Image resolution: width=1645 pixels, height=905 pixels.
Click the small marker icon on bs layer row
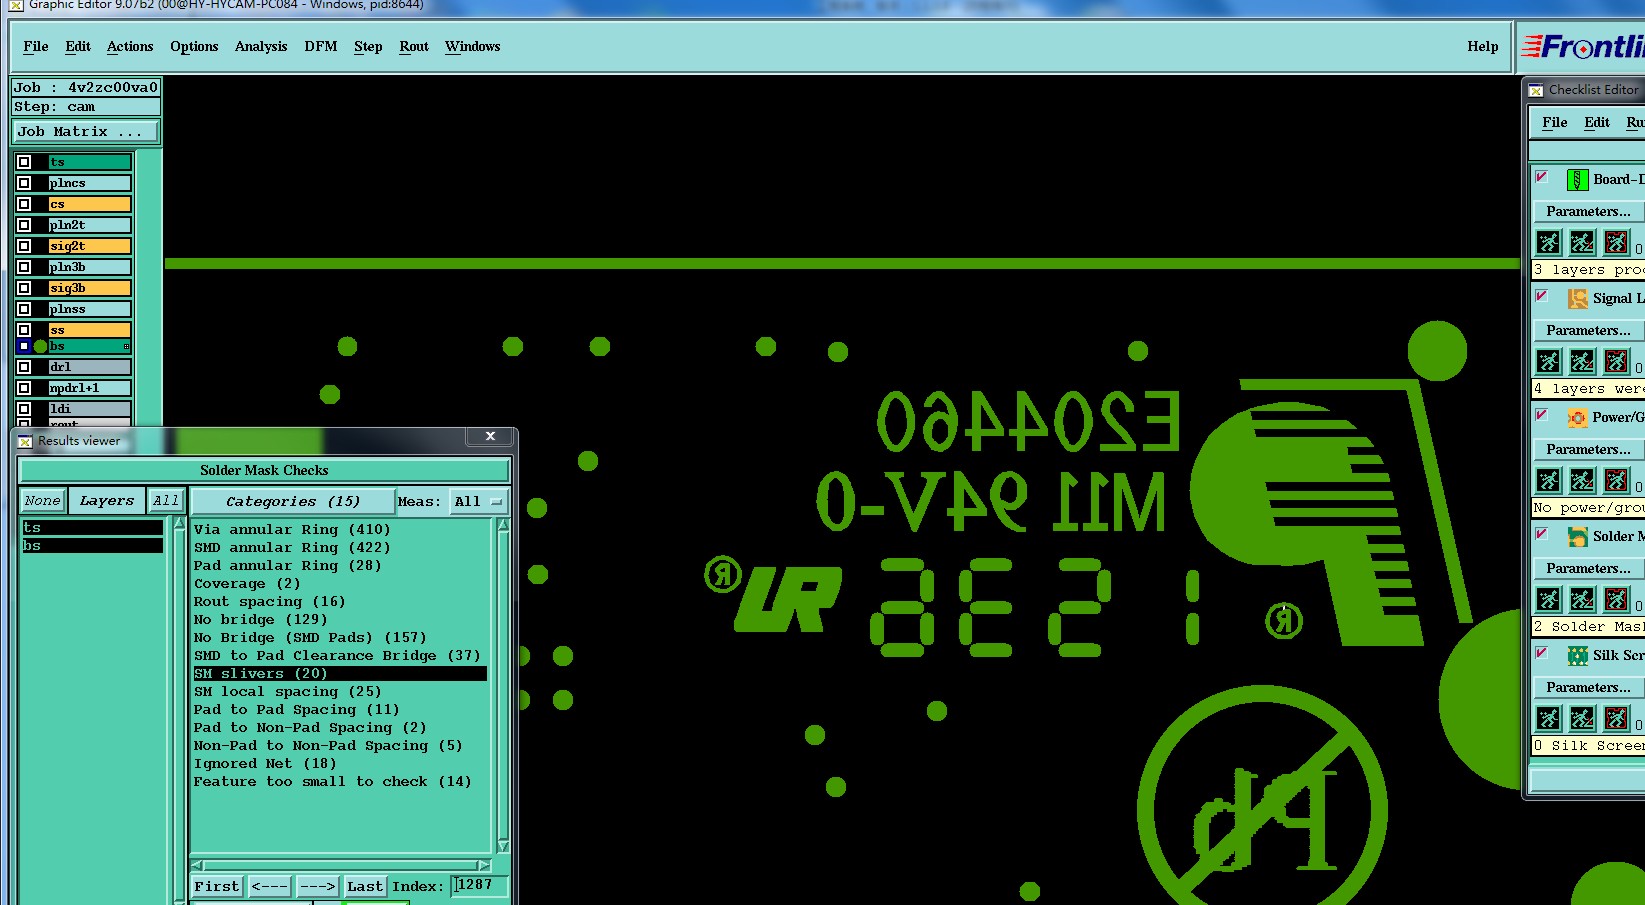126,346
